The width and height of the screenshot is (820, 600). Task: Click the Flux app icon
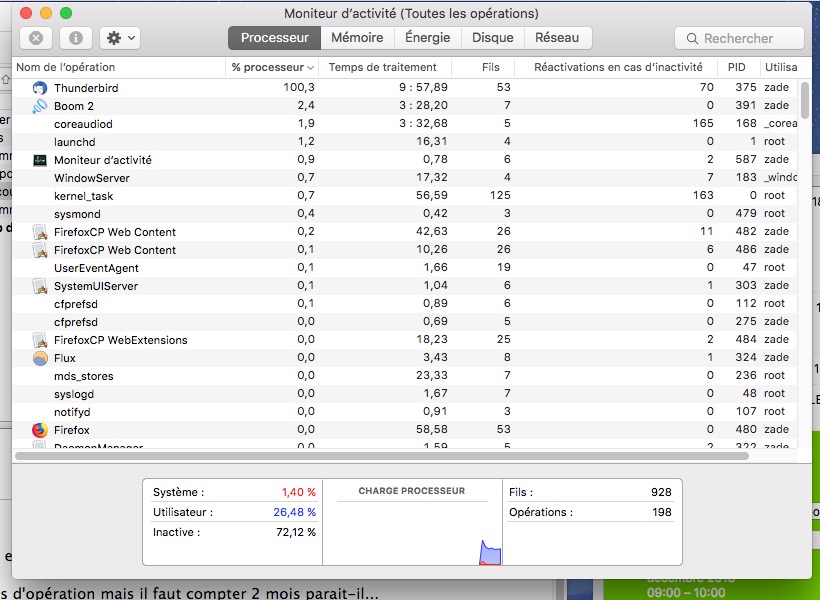40,358
